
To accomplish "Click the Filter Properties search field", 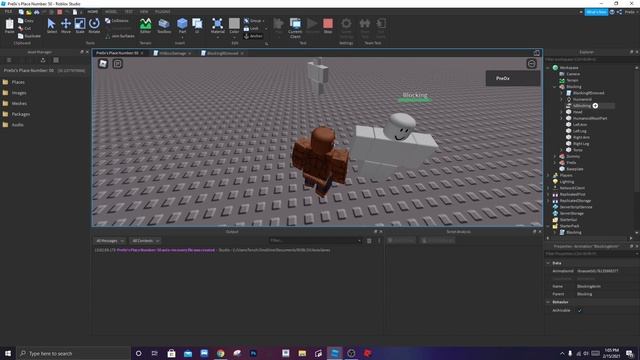I will click(x=591, y=254).
